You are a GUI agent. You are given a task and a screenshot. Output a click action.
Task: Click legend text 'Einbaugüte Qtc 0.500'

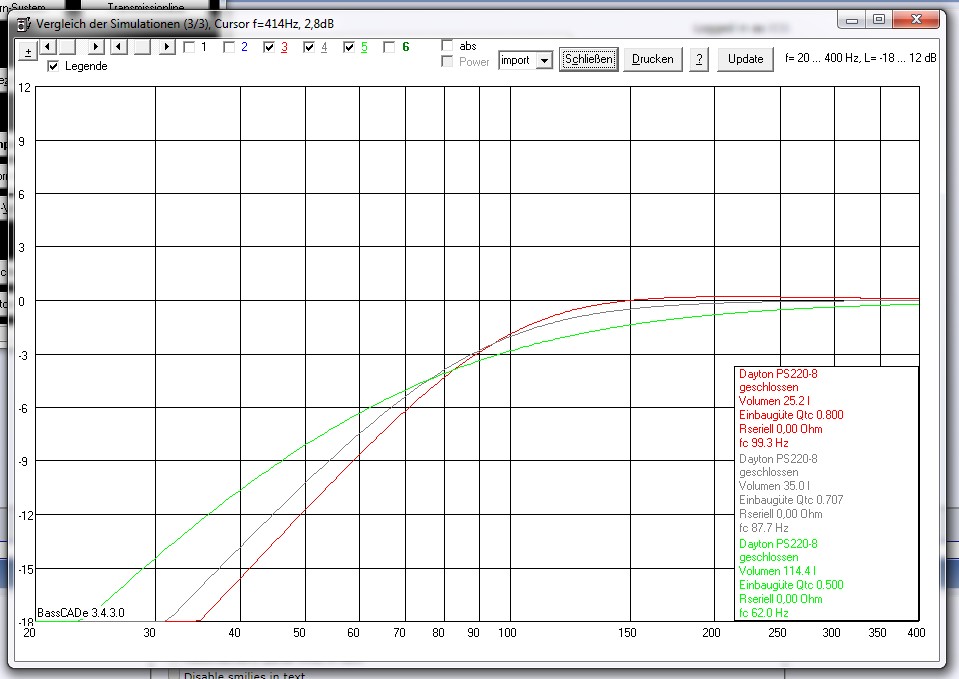(791, 585)
